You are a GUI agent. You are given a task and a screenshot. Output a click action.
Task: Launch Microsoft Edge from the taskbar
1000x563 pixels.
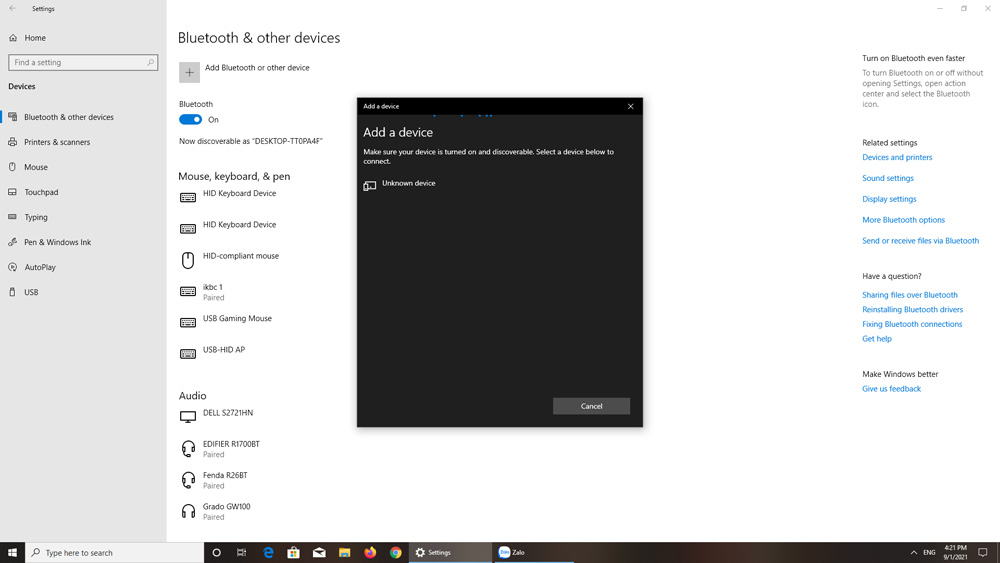(x=268, y=553)
